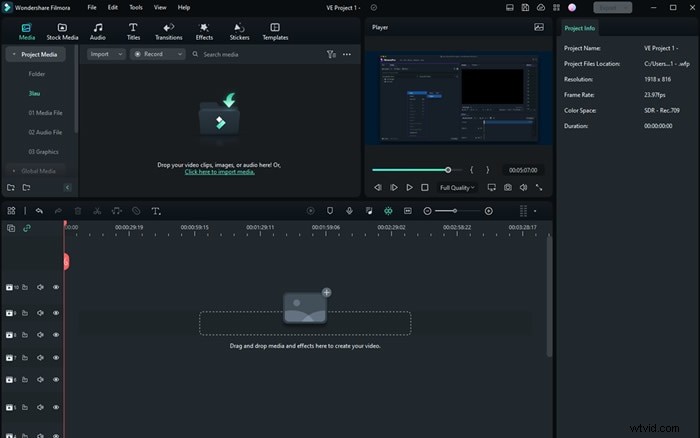Mute the top timeline track
The width and height of the screenshot is (700, 438).
click(x=41, y=287)
